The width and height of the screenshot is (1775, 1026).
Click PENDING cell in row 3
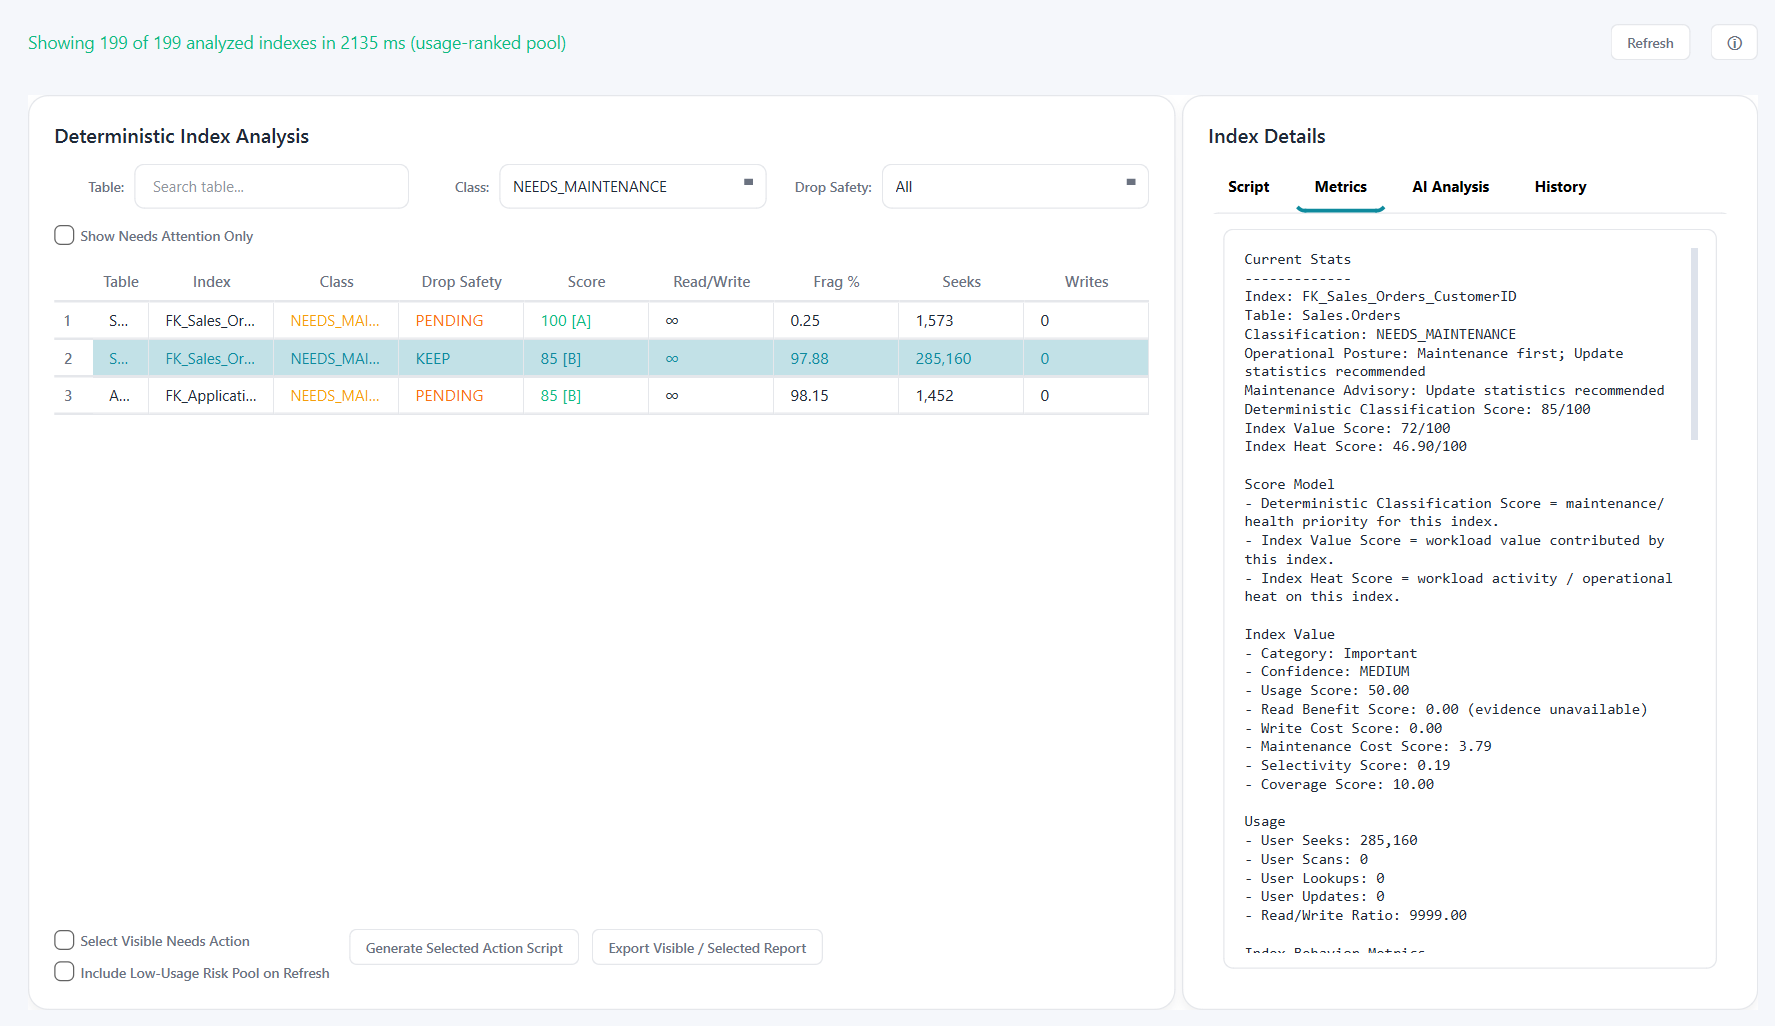(461, 396)
